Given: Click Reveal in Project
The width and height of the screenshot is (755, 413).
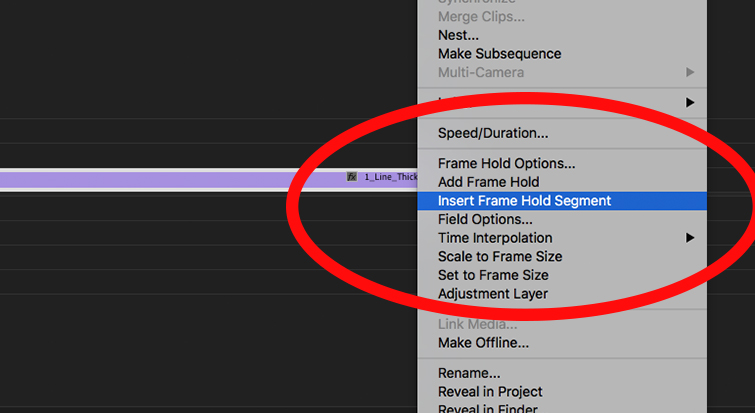Looking at the screenshot, I should tap(490, 392).
